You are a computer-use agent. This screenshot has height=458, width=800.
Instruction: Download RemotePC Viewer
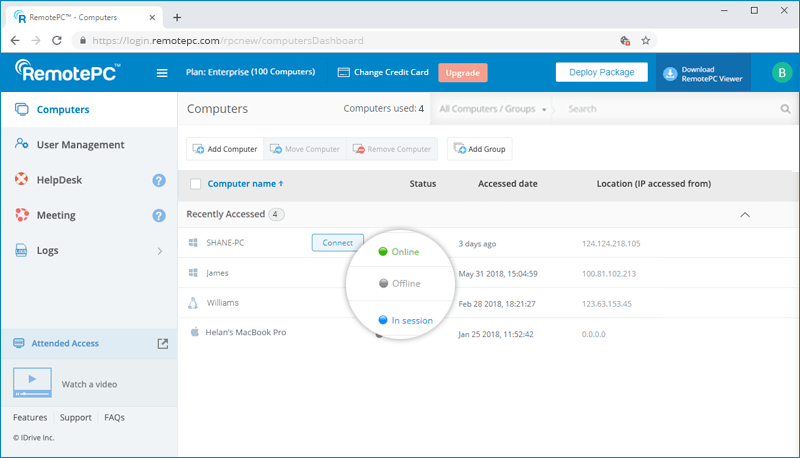[703, 73]
